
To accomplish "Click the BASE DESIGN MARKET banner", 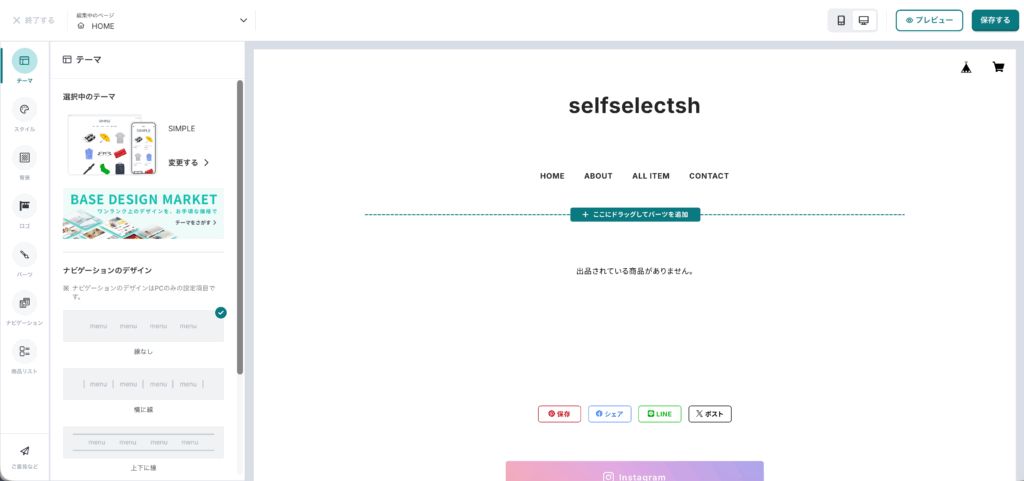I will [x=143, y=213].
